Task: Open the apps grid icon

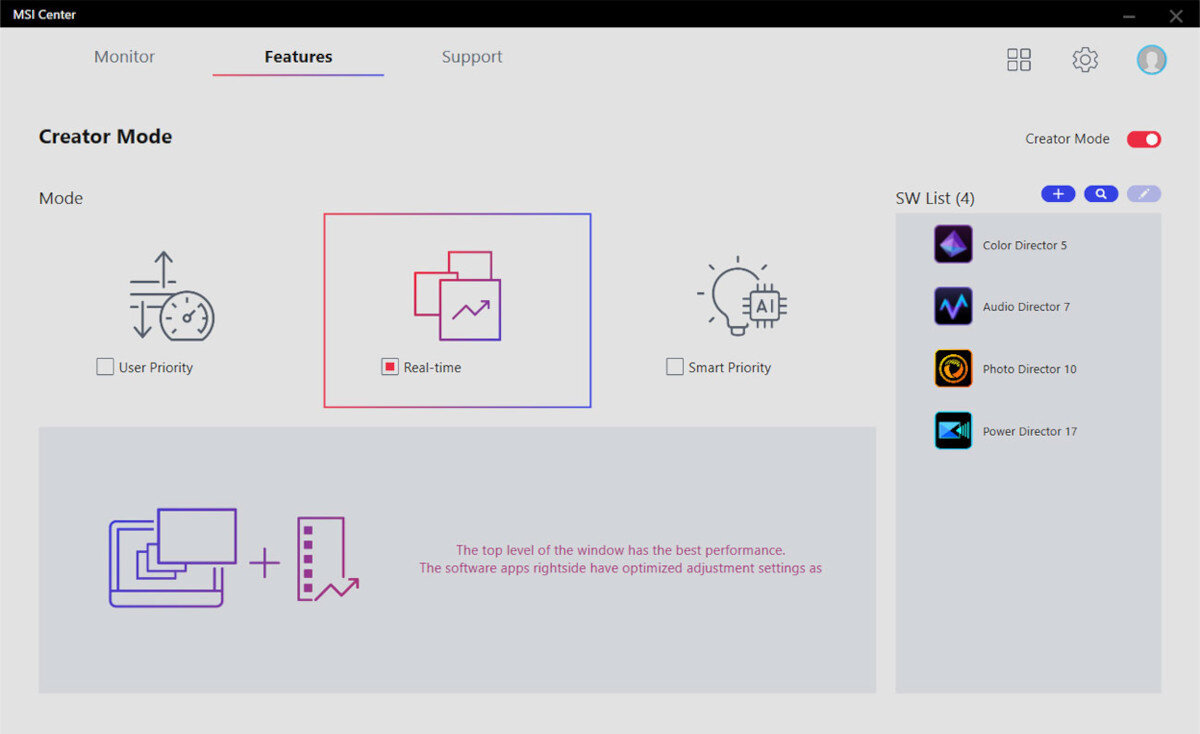Action: tap(1018, 60)
